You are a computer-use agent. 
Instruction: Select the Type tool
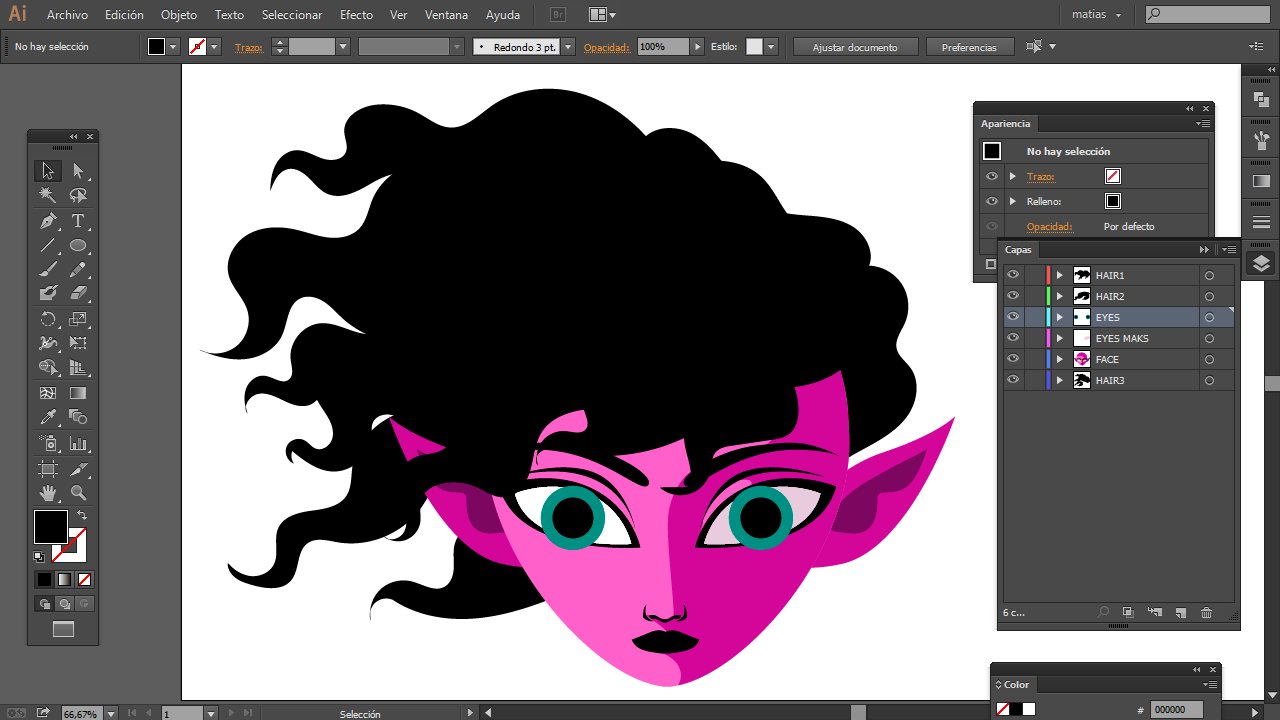78,221
